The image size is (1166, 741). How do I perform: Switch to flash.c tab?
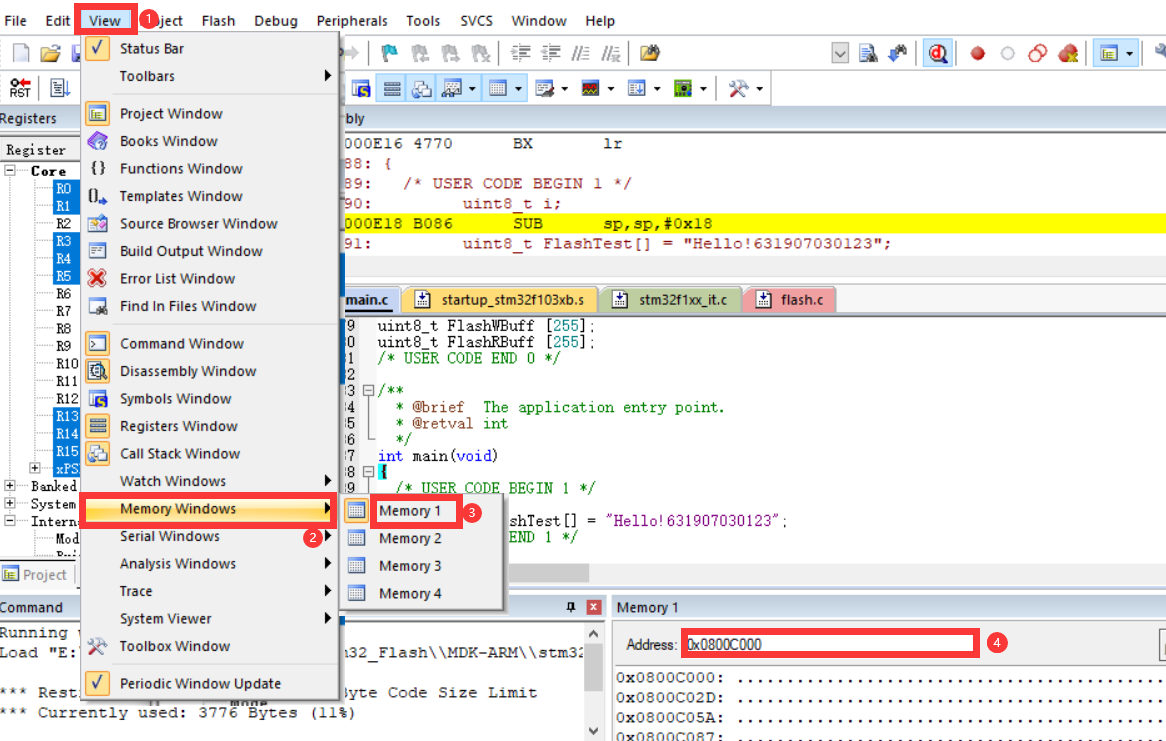(x=790, y=300)
